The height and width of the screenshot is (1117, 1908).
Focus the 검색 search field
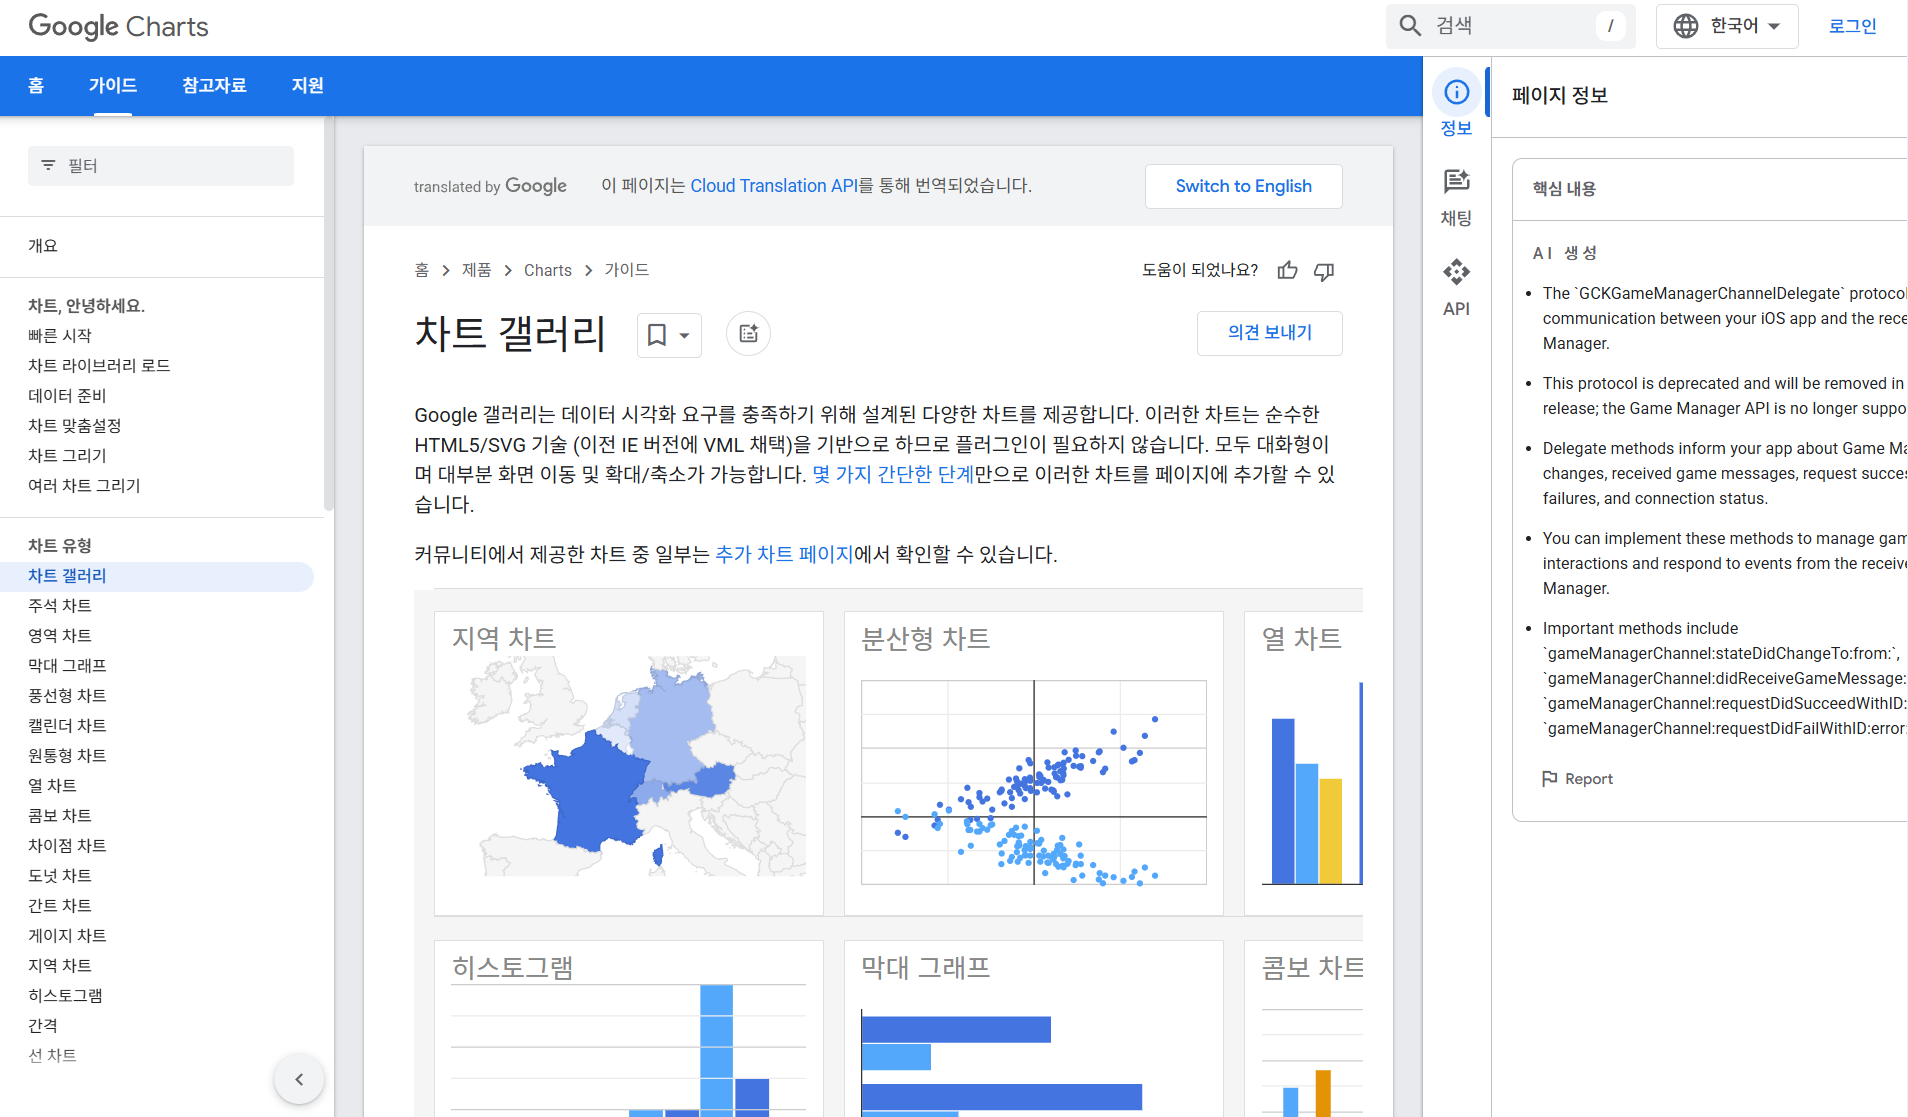coord(1511,26)
